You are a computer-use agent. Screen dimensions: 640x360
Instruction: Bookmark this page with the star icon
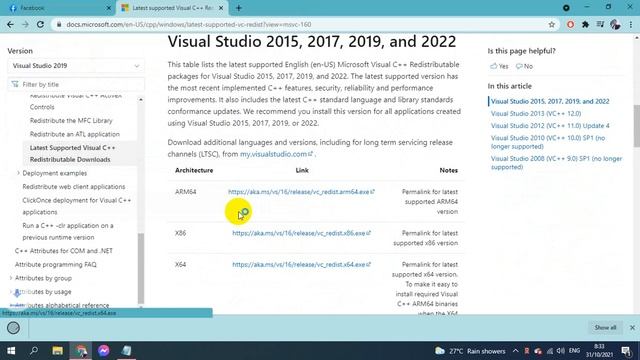pos(552,24)
